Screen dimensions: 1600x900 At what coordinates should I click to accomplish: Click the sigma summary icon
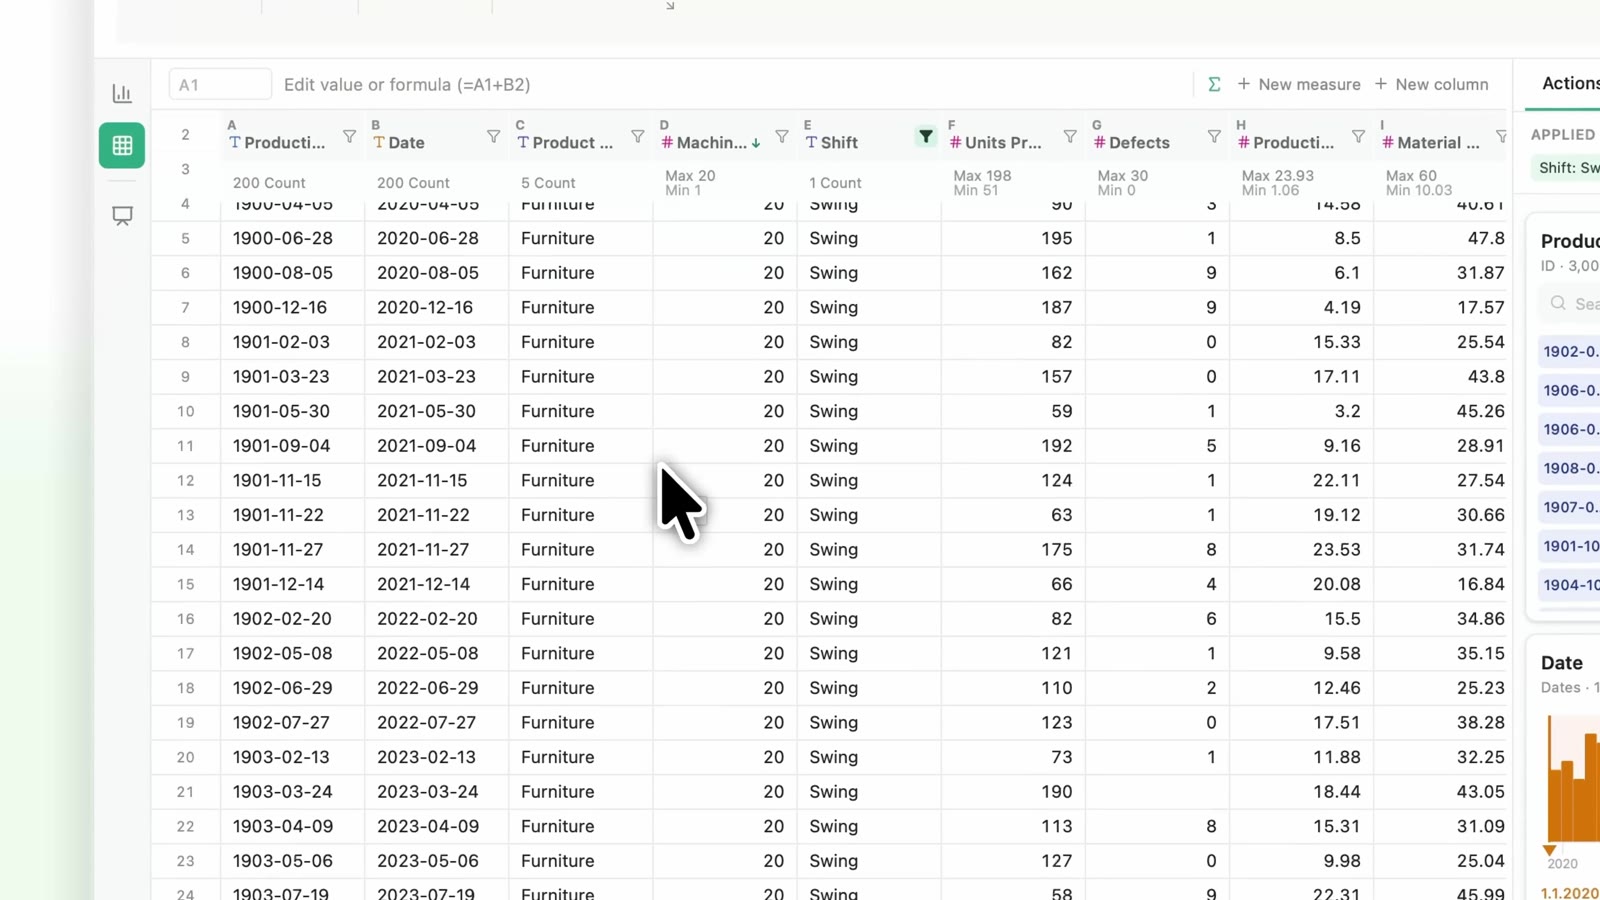tap(1214, 84)
